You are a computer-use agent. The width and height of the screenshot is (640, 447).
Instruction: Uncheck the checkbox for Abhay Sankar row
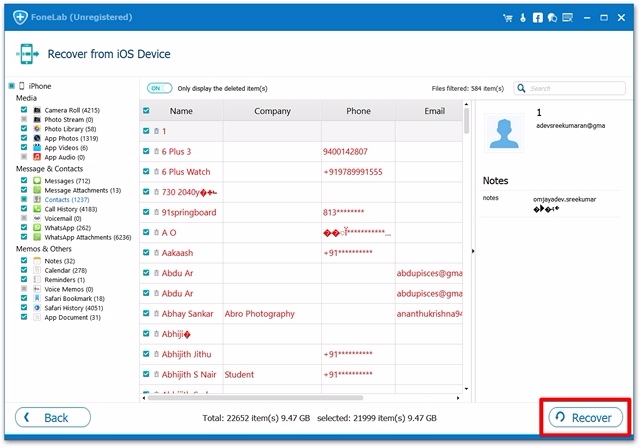coord(146,313)
